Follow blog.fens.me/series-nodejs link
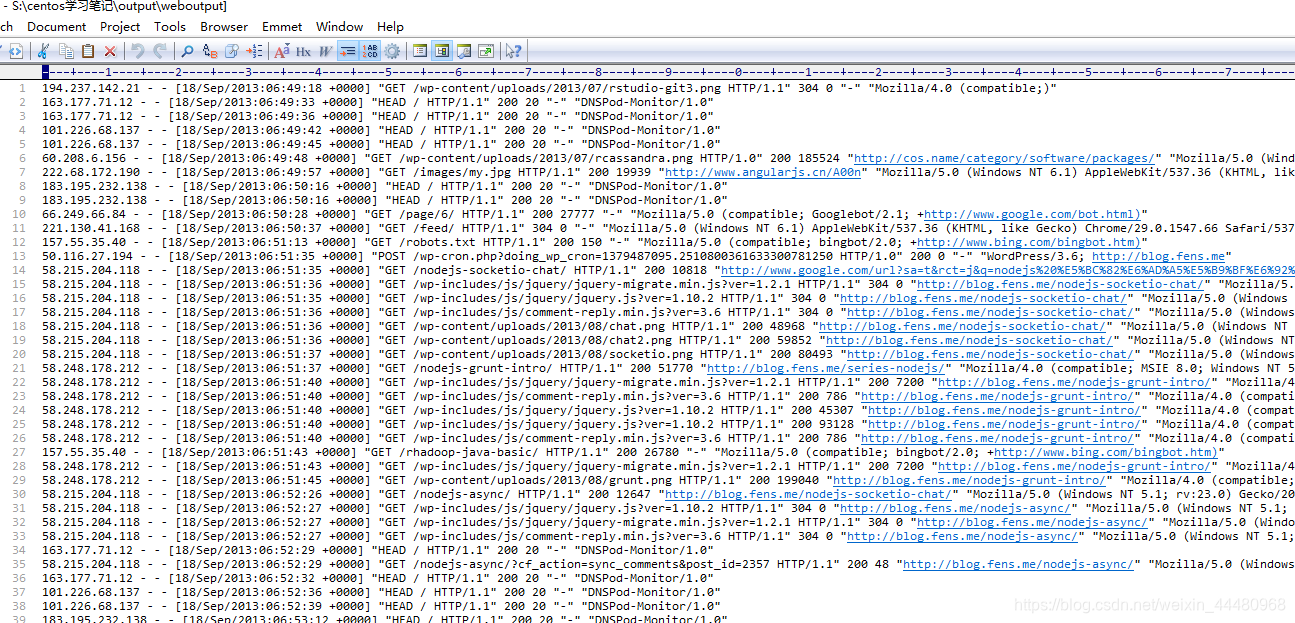 [x=827, y=368]
